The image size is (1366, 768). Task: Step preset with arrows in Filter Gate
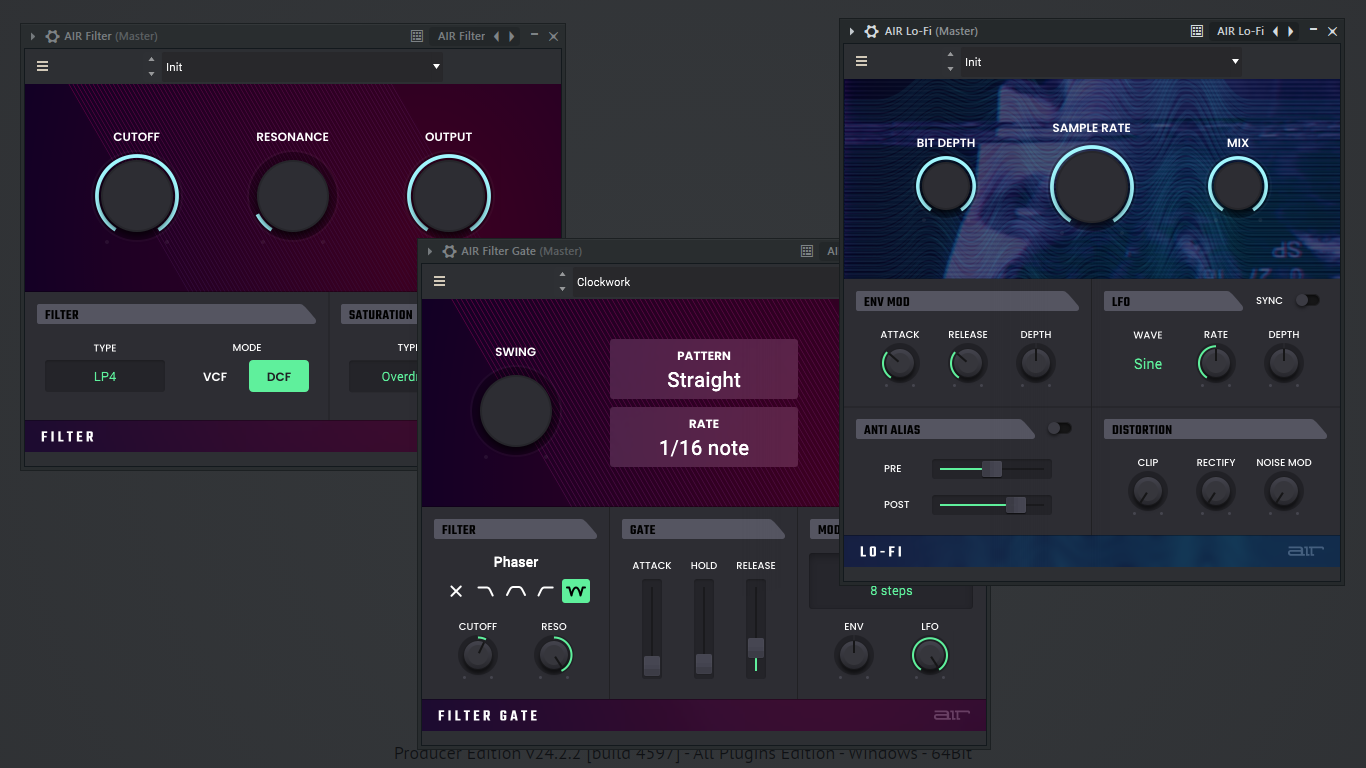coord(563,282)
